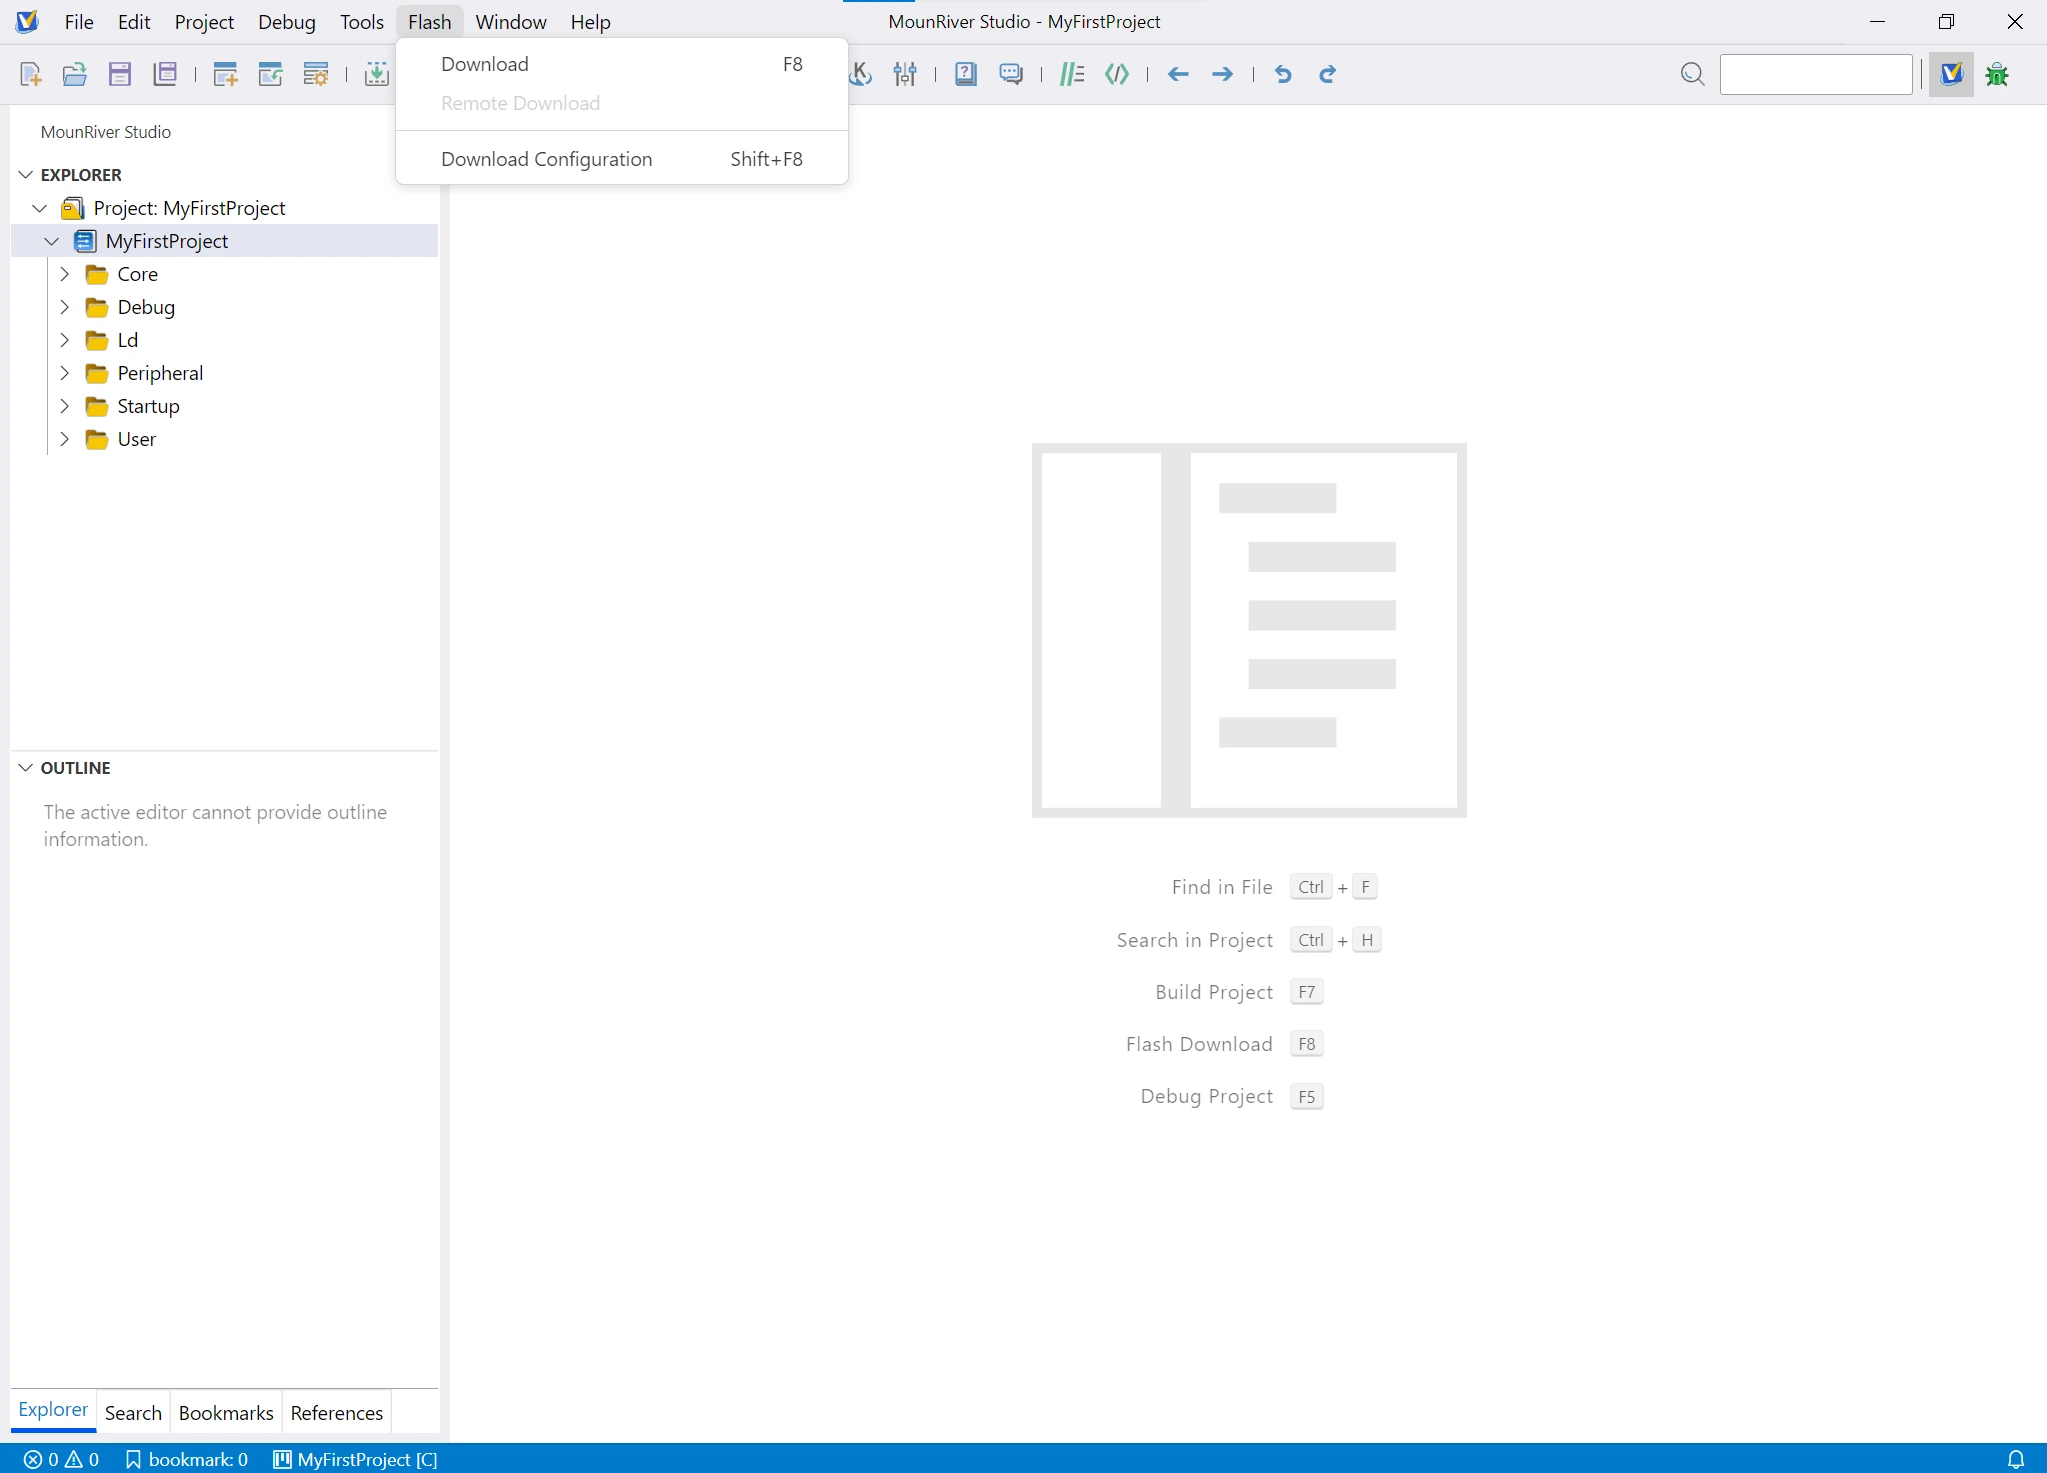The height and width of the screenshot is (1473, 2047).
Task: Switch to the Explorer bottom tab
Action: pos(53,1410)
